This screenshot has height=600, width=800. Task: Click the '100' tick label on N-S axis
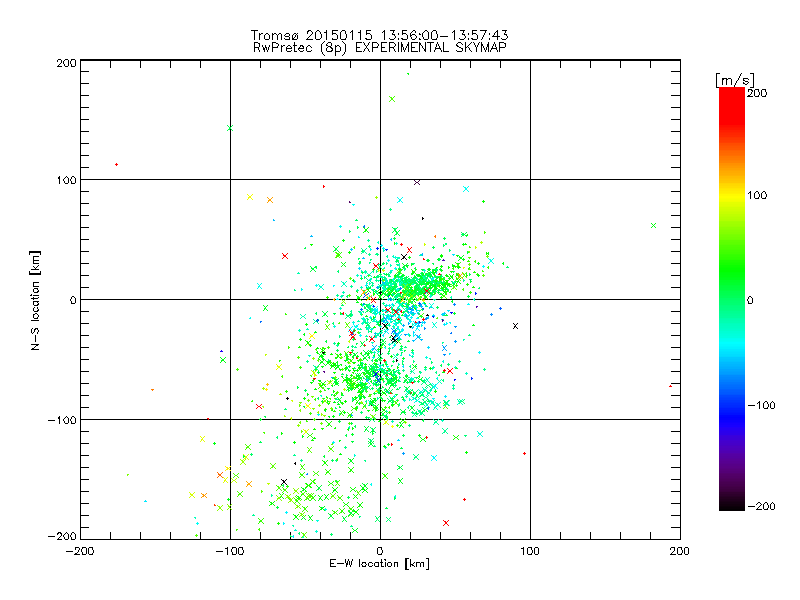66,180
